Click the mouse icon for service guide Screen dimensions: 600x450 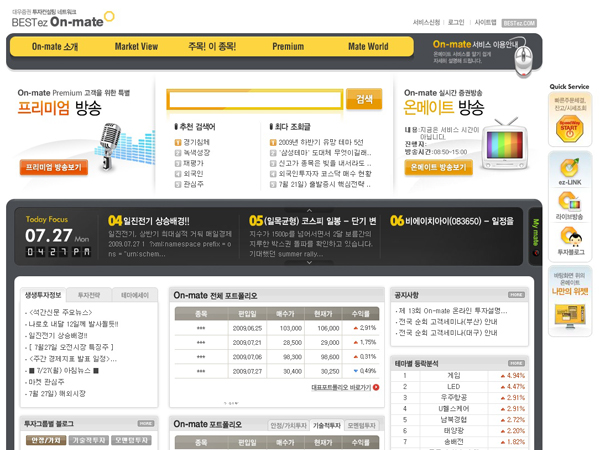[x=525, y=60]
